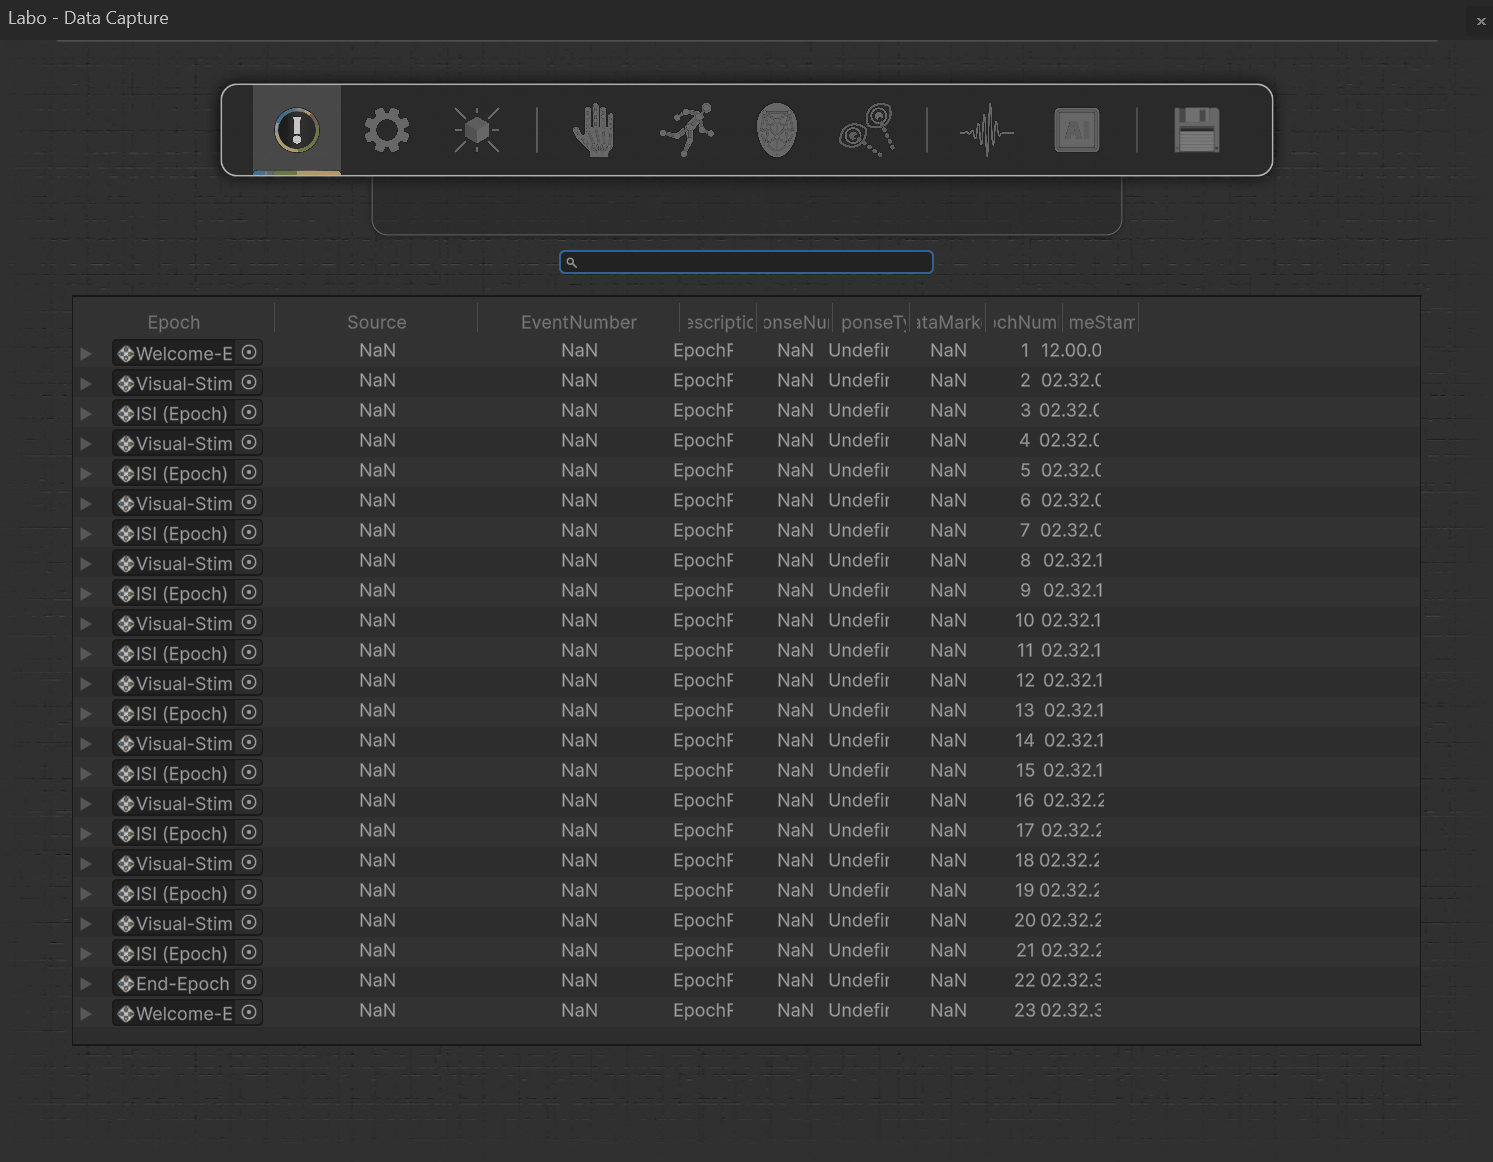
Task: Click object picker circle for row 15 ISI (Epoch)
Action: 249,772
